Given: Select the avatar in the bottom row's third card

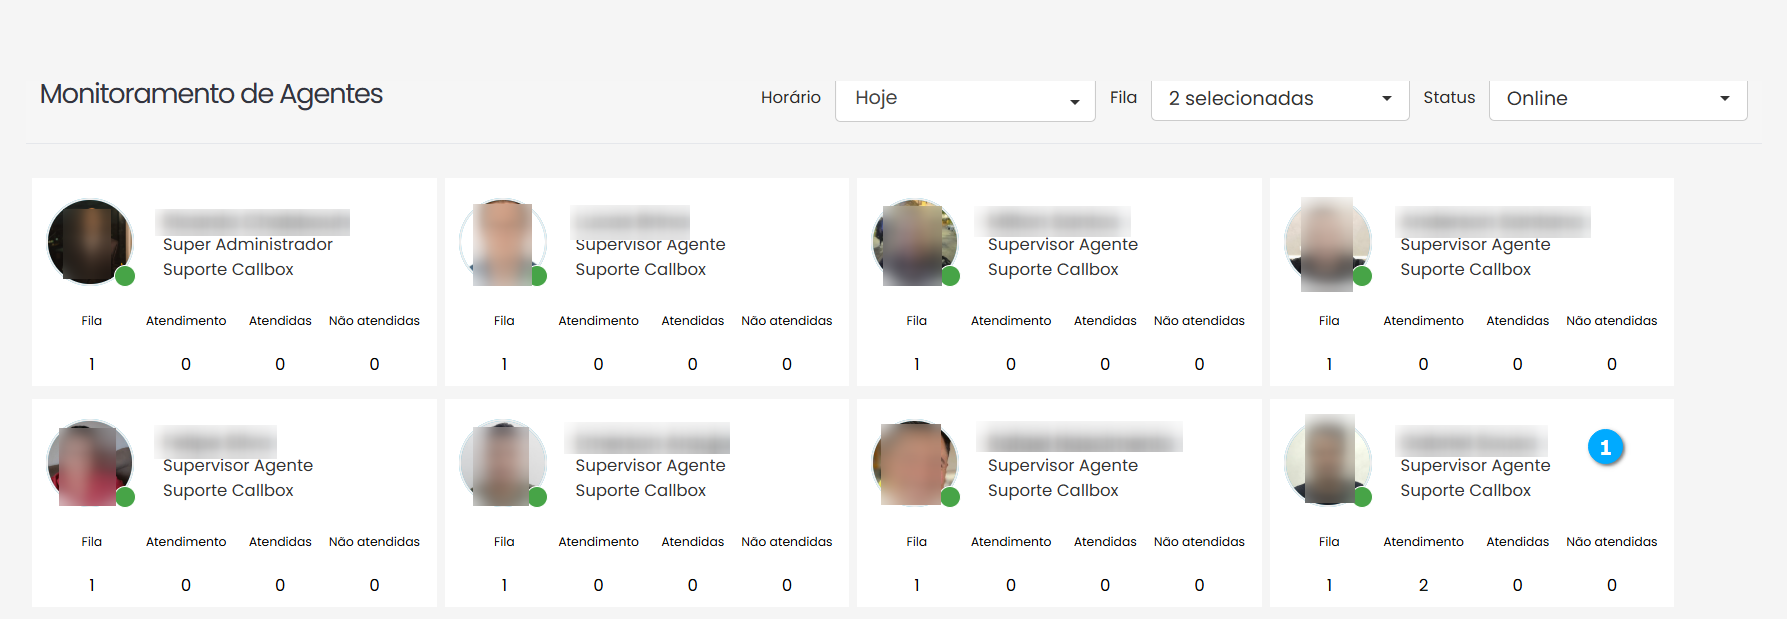Looking at the screenshot, I should pos(914,463).
